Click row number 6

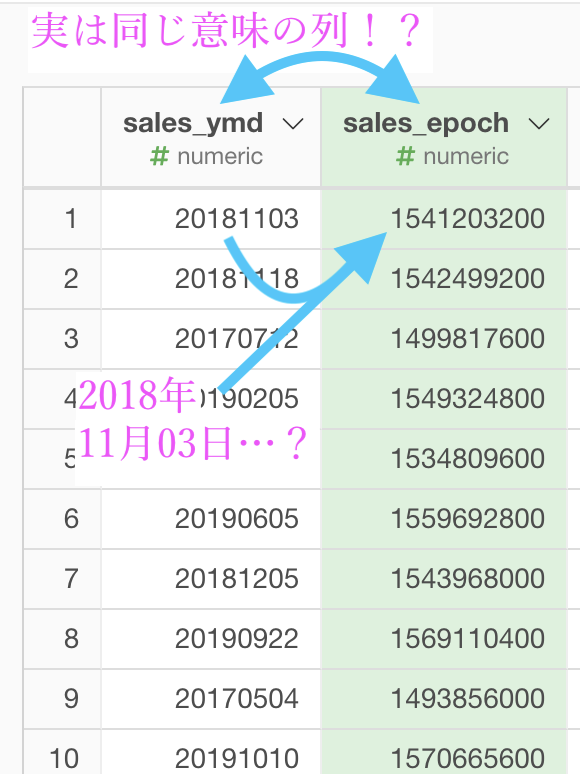coord(71,519)
